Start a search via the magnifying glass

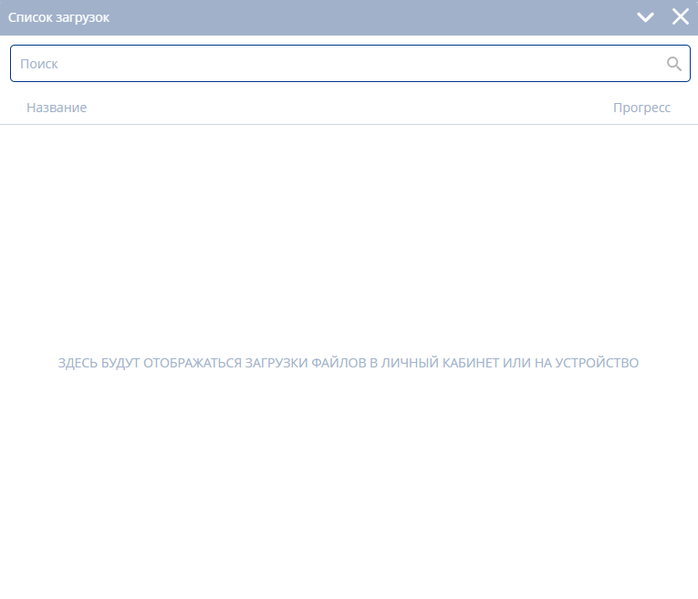coord(674,64)
